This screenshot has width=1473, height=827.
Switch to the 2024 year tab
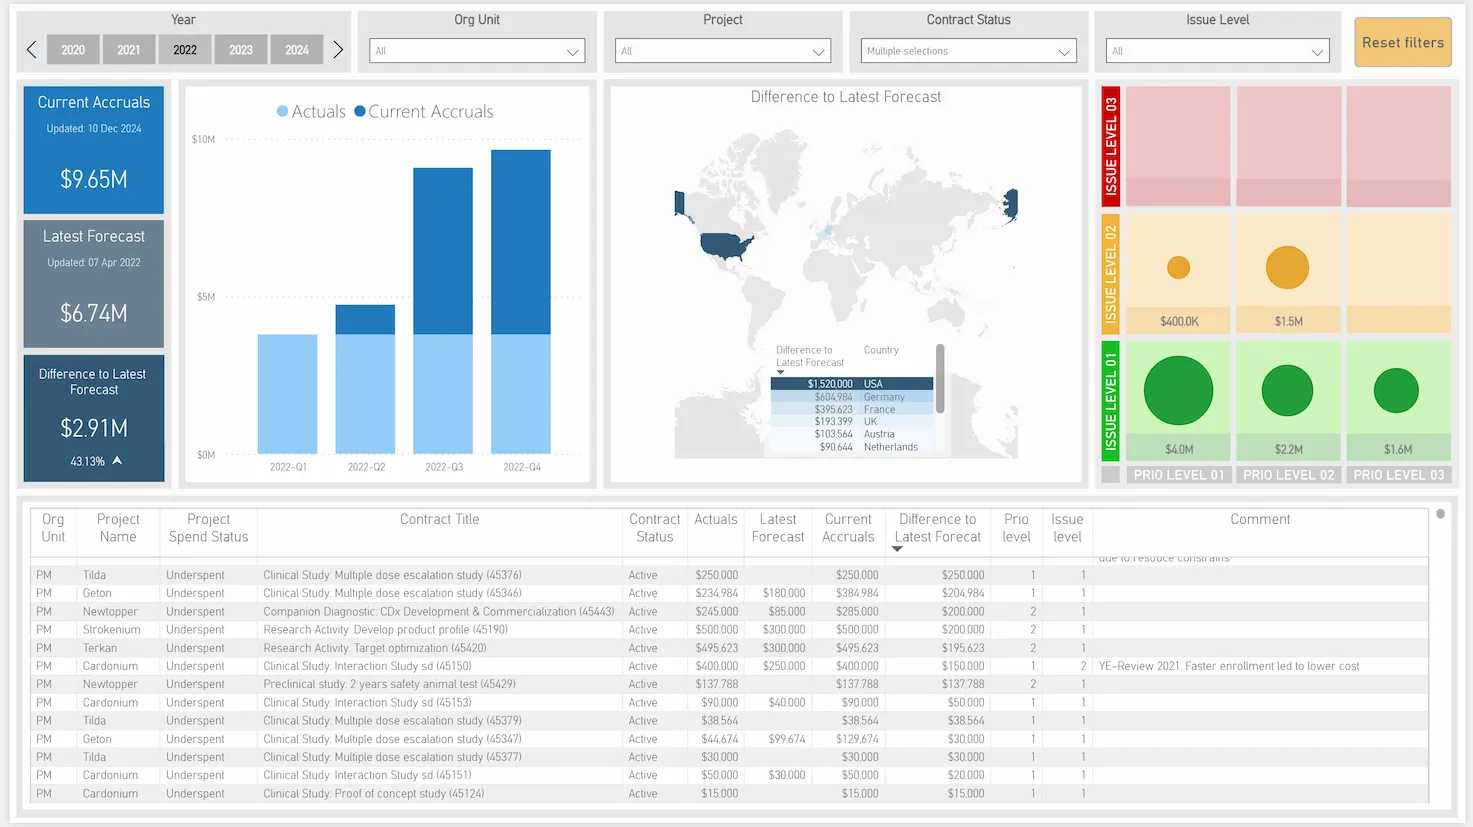point(297,50)
